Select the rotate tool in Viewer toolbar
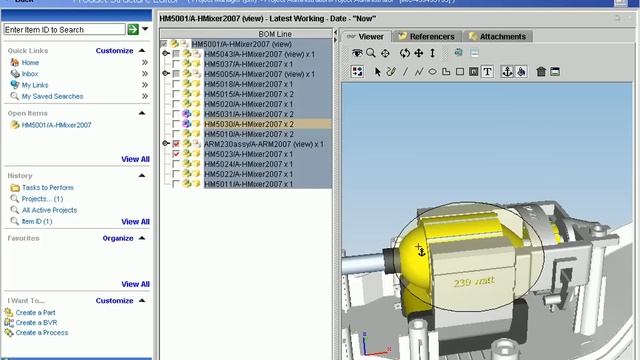The image size is (640, 360). (x=404, y=53)
